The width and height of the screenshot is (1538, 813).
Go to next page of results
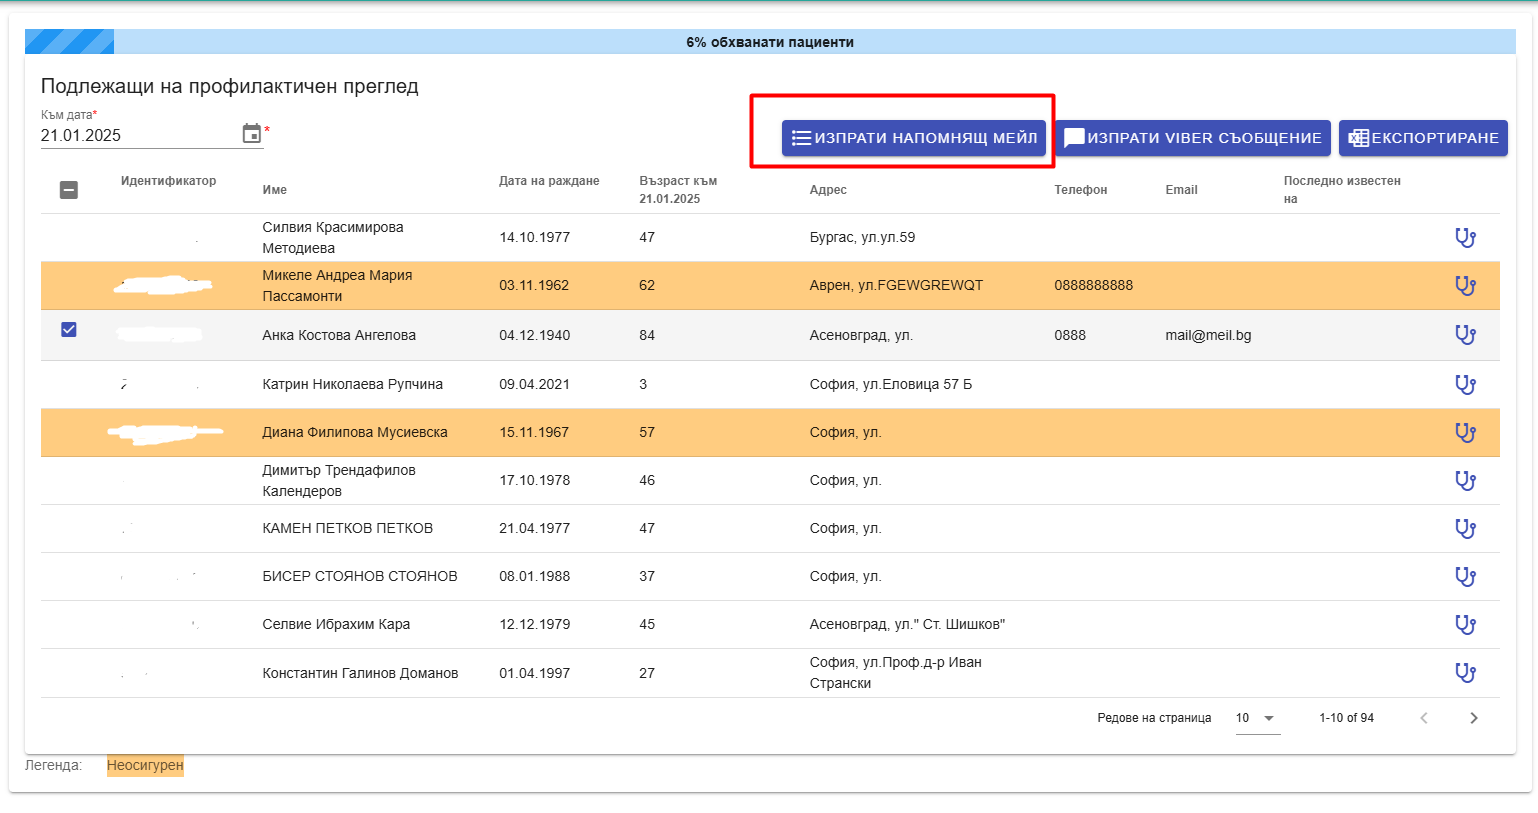(1473, 718)
